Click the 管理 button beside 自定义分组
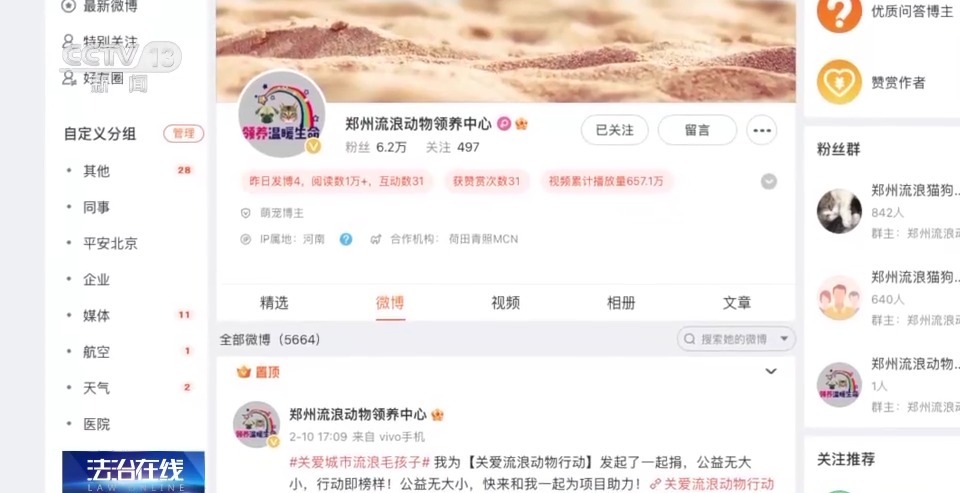Viewport: 960px width, 493px height. [x=183, y=134]
